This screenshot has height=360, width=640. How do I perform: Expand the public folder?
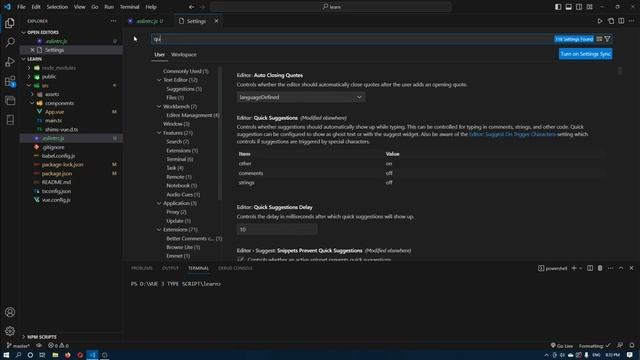[29, 77]
